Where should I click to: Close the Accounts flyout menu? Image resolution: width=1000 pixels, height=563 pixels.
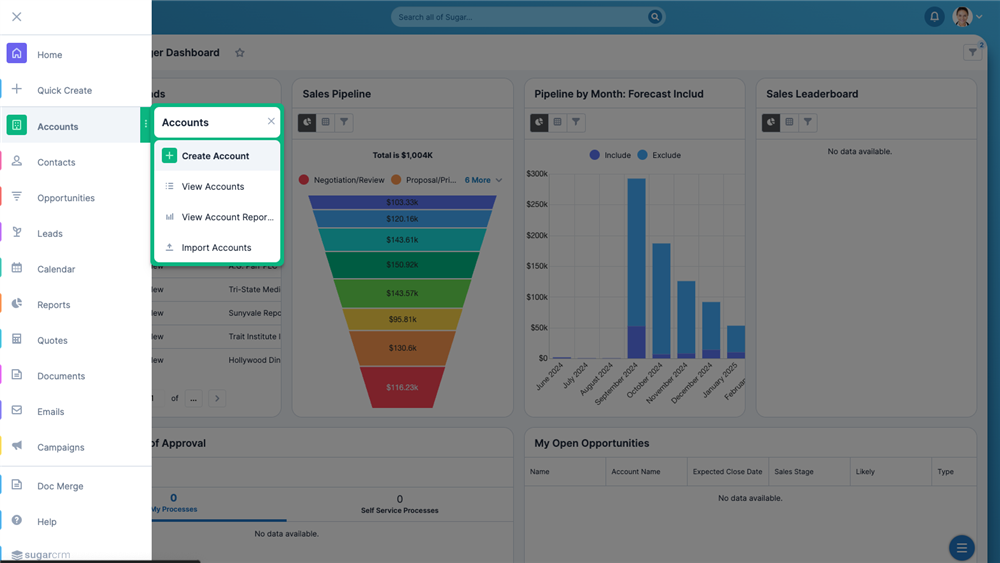(271, 122)
